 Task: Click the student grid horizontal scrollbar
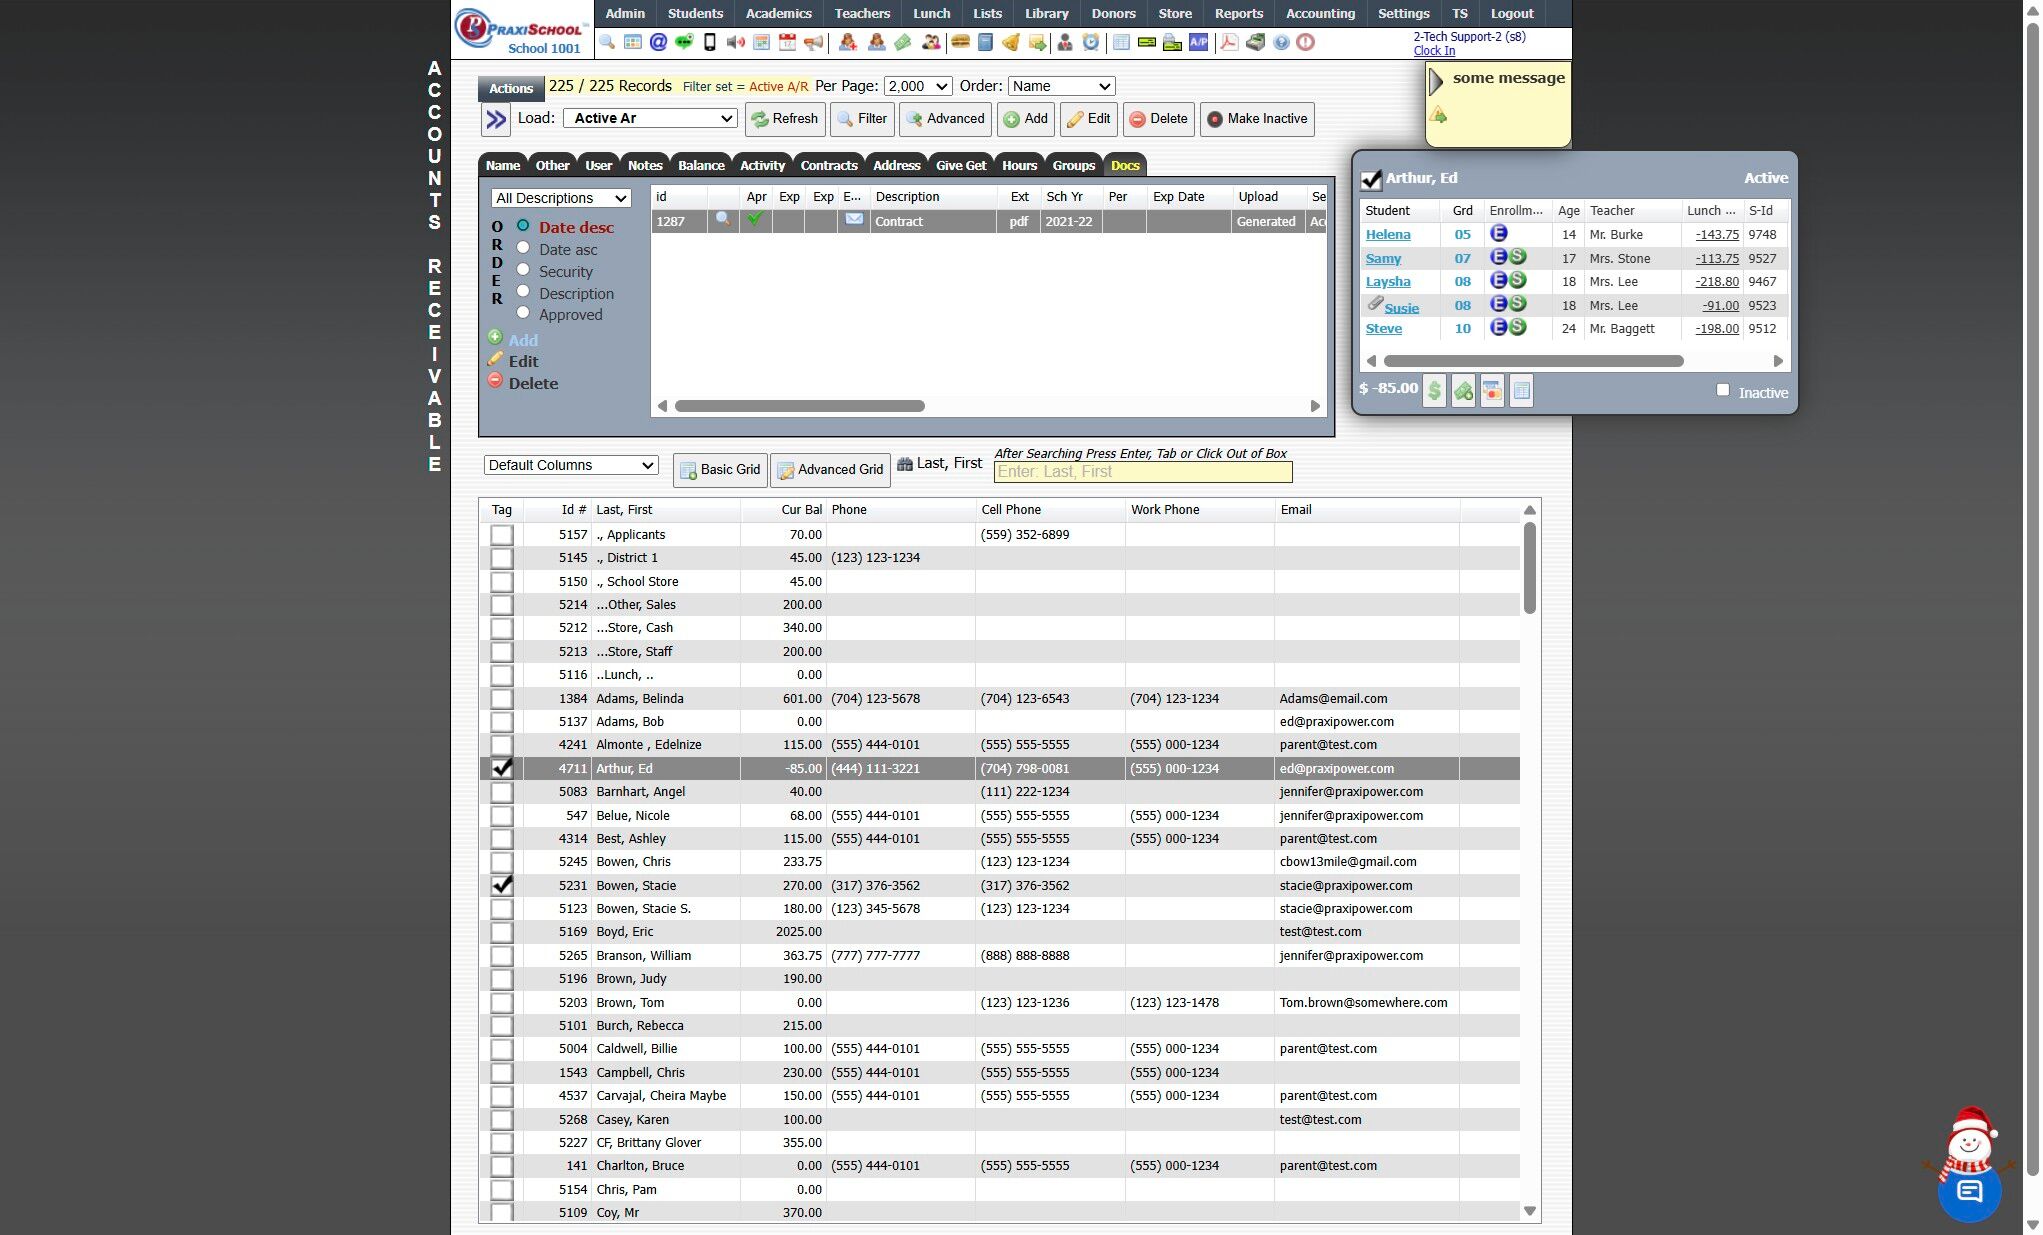1533,361
